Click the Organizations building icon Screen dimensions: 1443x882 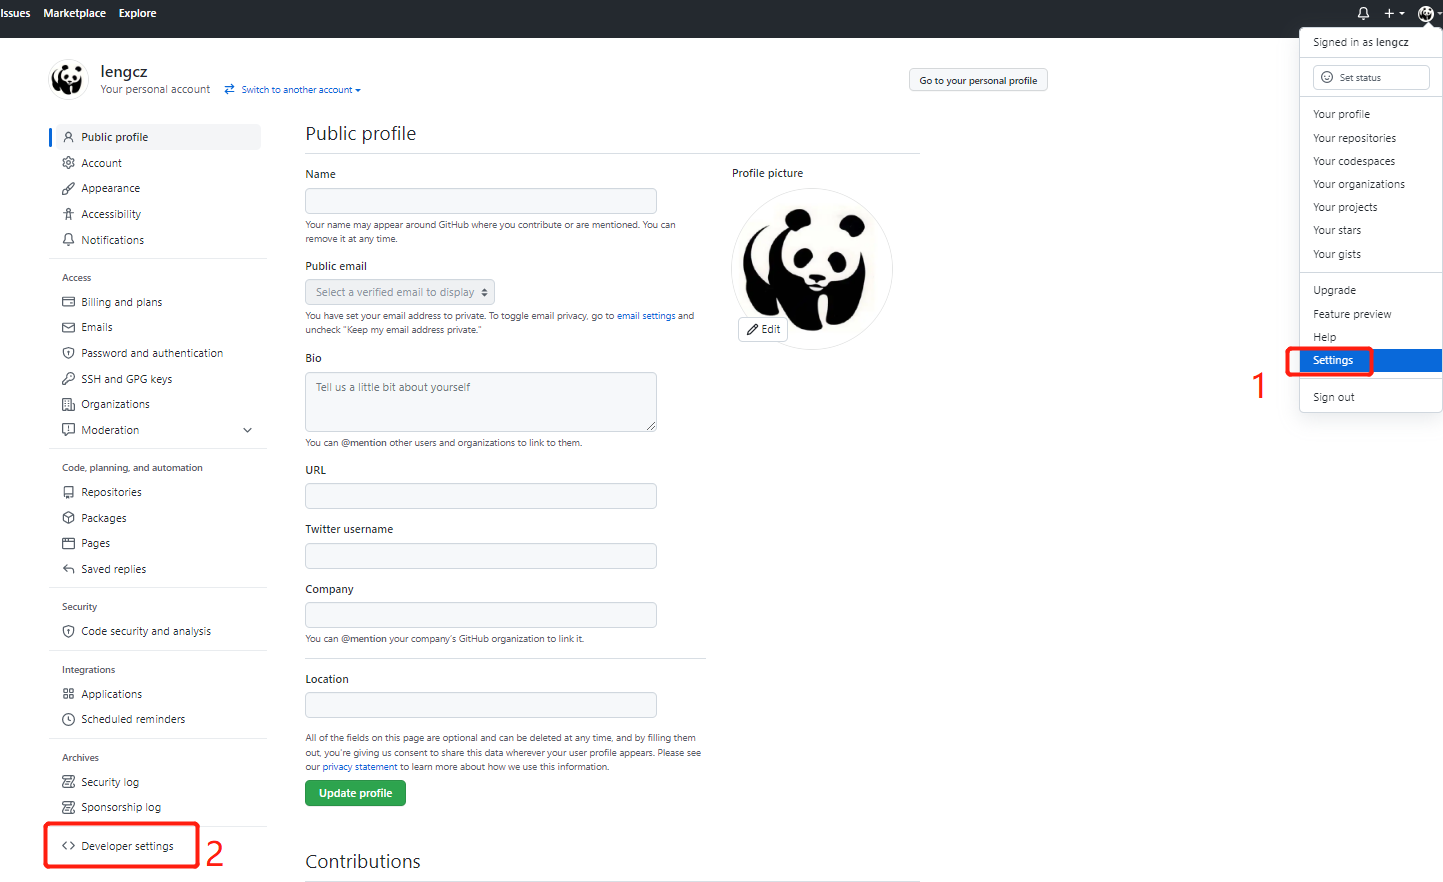68,404
